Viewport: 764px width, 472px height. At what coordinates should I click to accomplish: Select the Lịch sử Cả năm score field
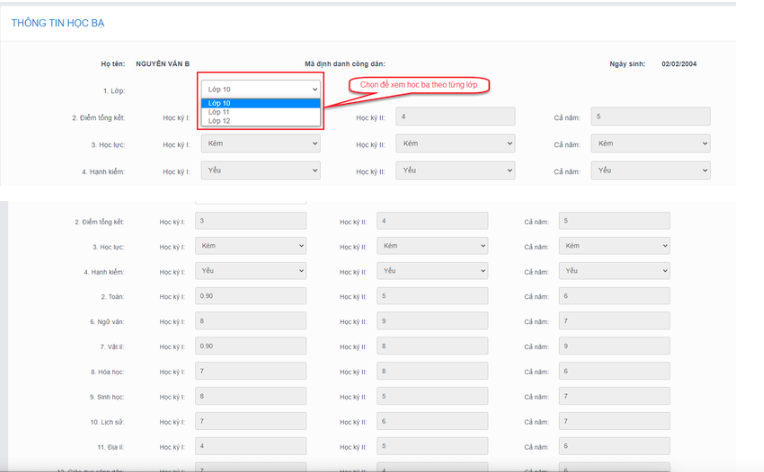pos(614,421)
